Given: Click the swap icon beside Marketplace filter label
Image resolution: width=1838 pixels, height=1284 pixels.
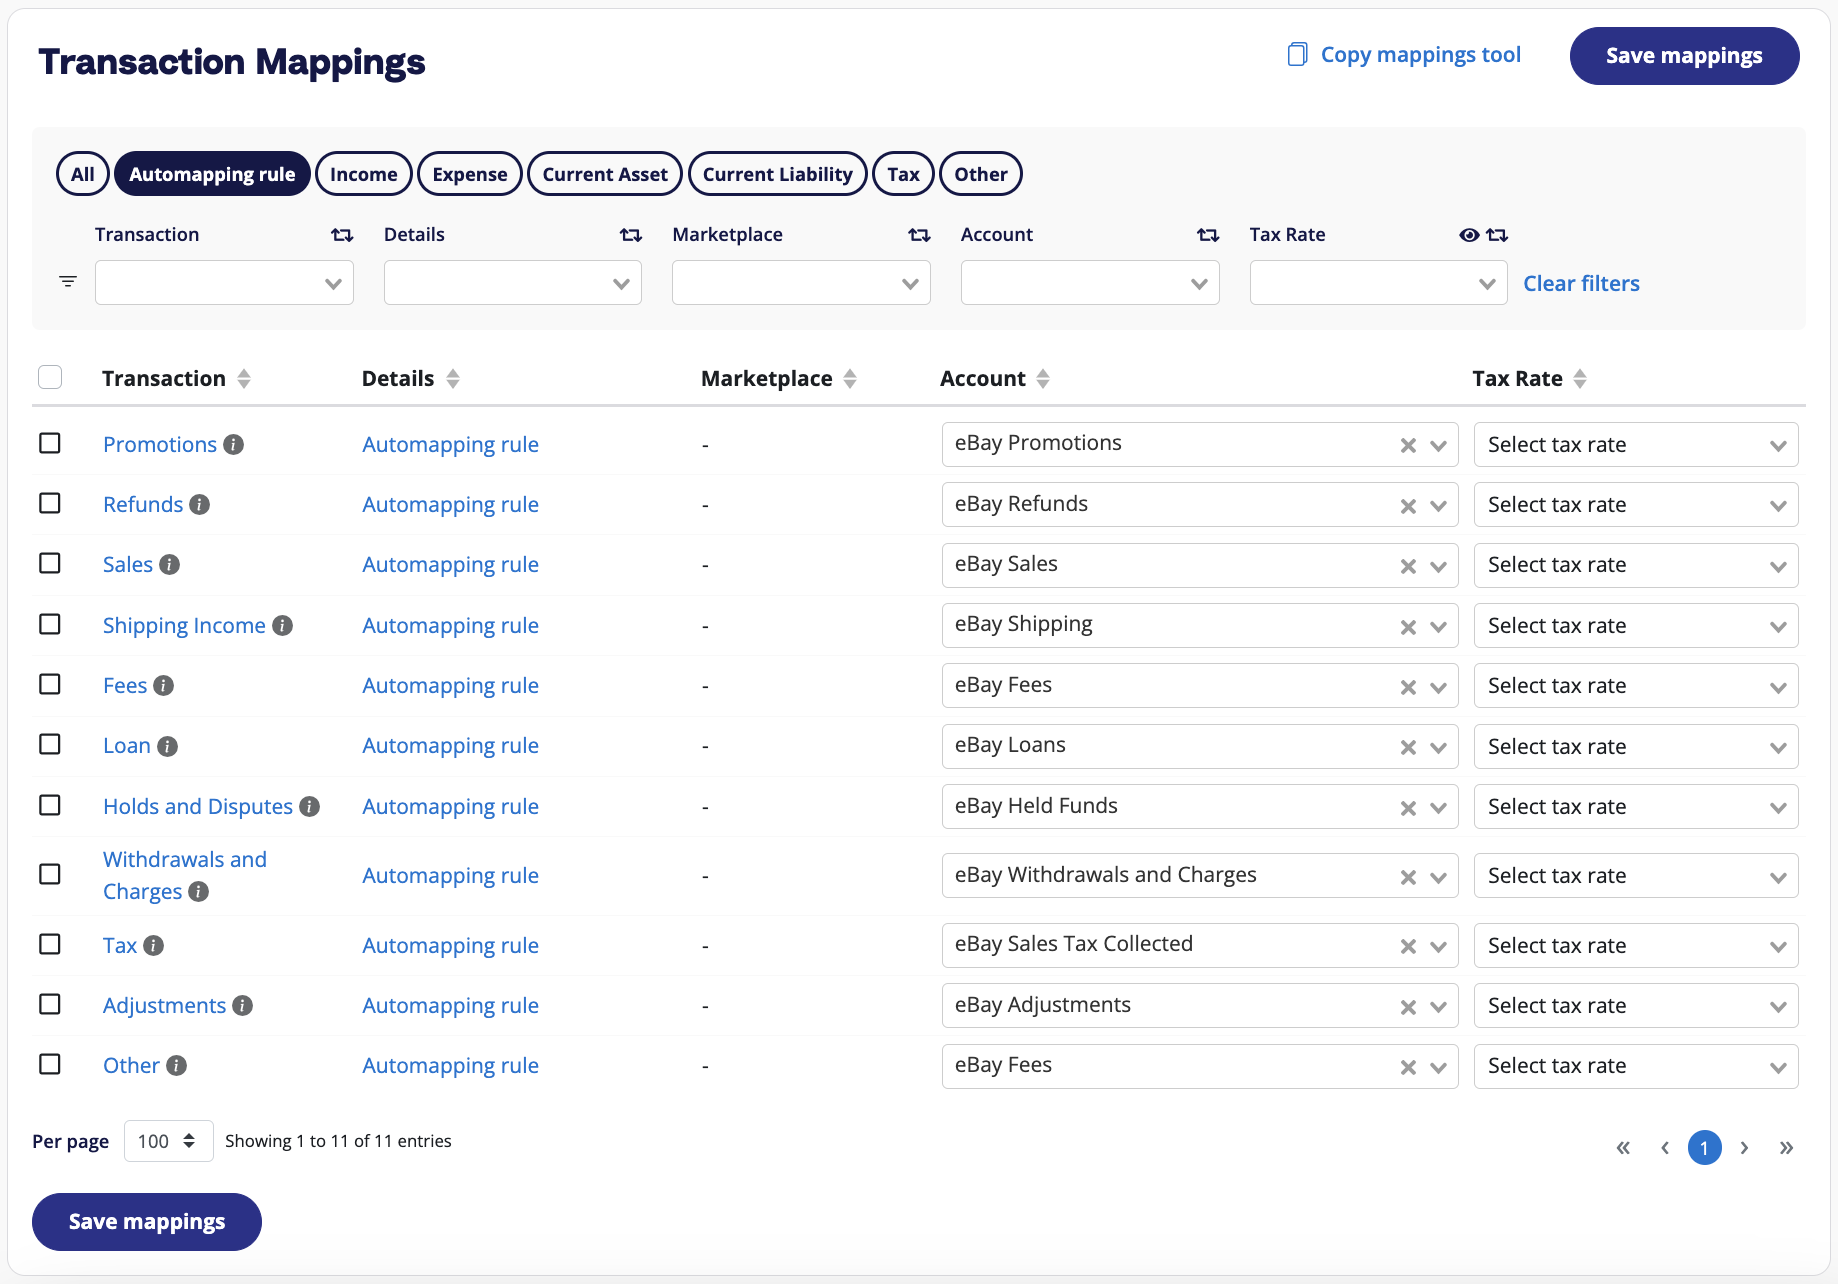Looking at the screenshot, I should click(919, 235).
